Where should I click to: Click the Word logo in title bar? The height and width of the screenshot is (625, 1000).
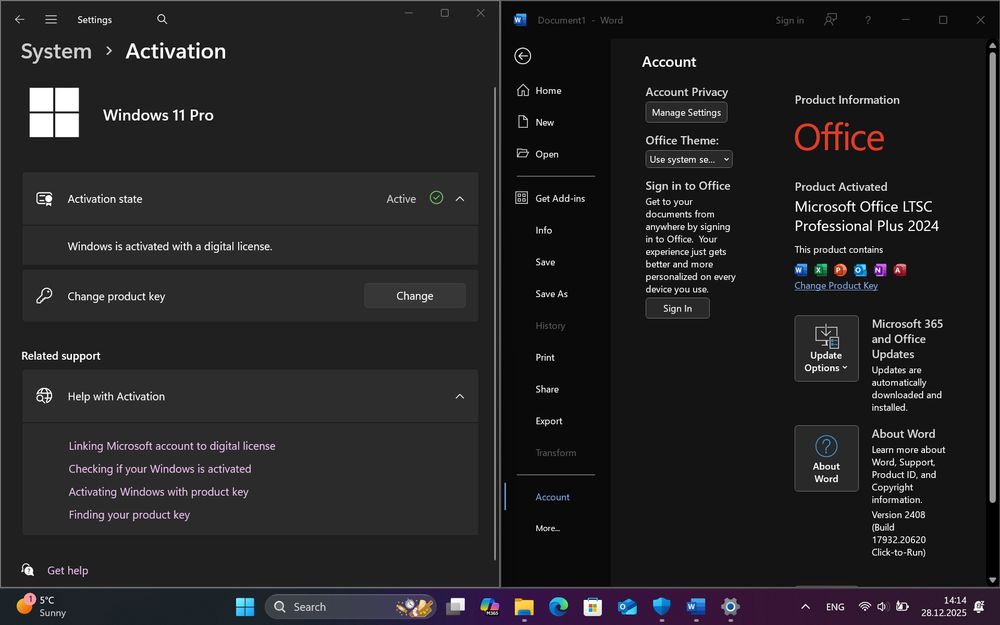click(x=520, y=20)
